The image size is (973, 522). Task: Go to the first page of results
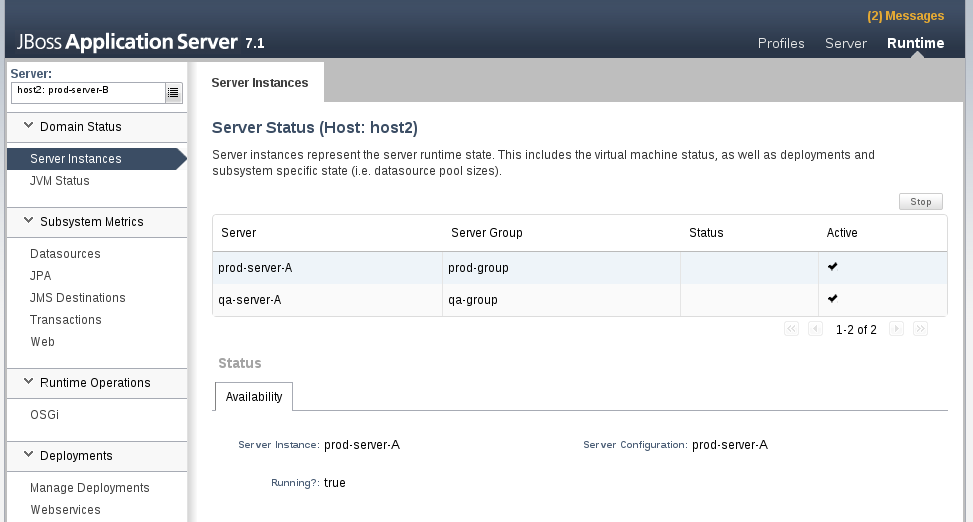point(791,329)
